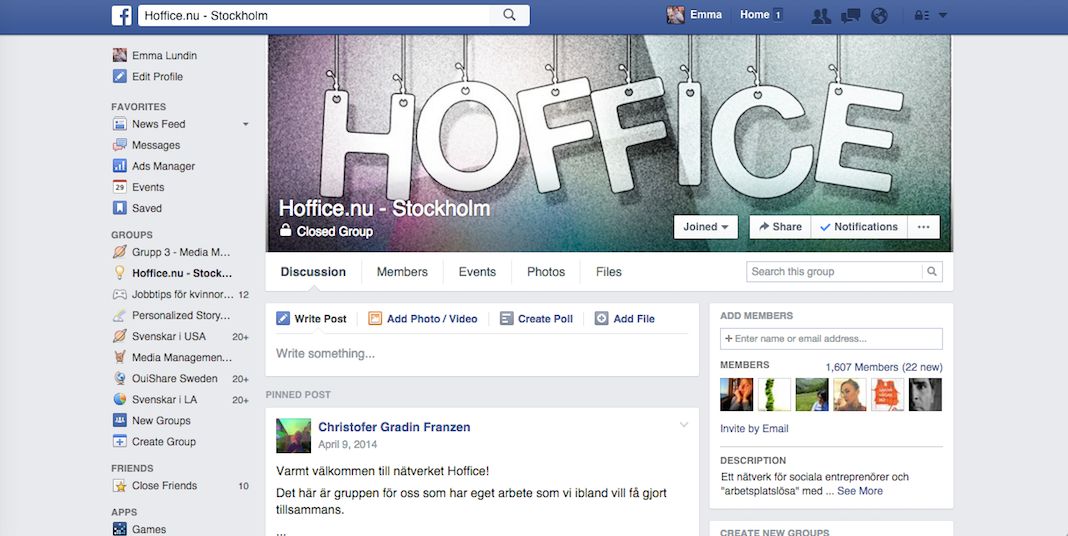This screenshot has height=536, width=1068.
Task: Click the Share button on cover
Action: coord(780,227)
